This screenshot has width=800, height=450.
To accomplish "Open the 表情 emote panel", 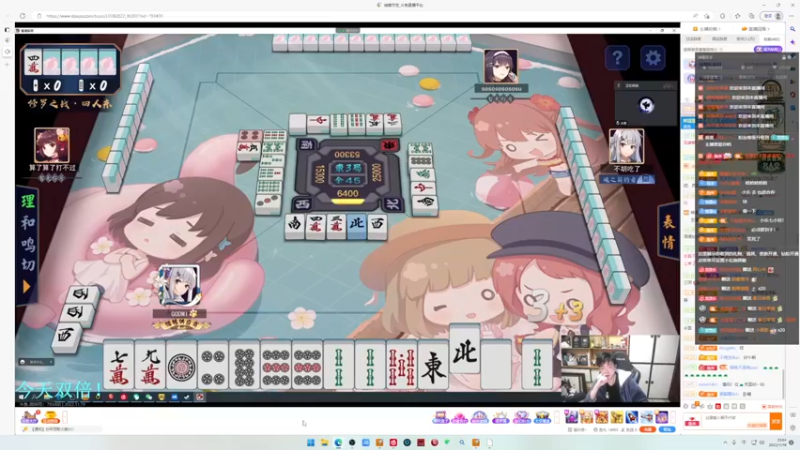I will [x=668, y=231].
